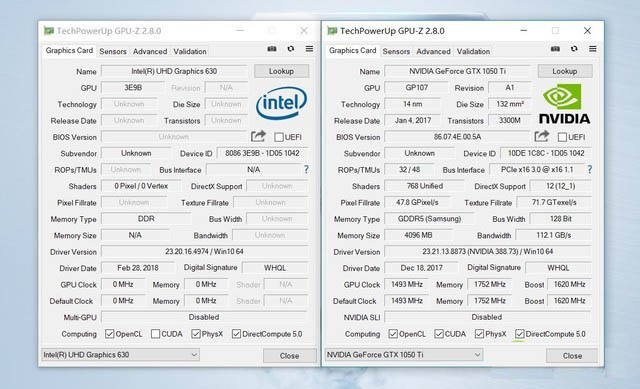Screen dimensions: 640x389
Task: Close the NVIDIA GPU-Z window with X
Action: pyautogui.click(x=587, y=31)
